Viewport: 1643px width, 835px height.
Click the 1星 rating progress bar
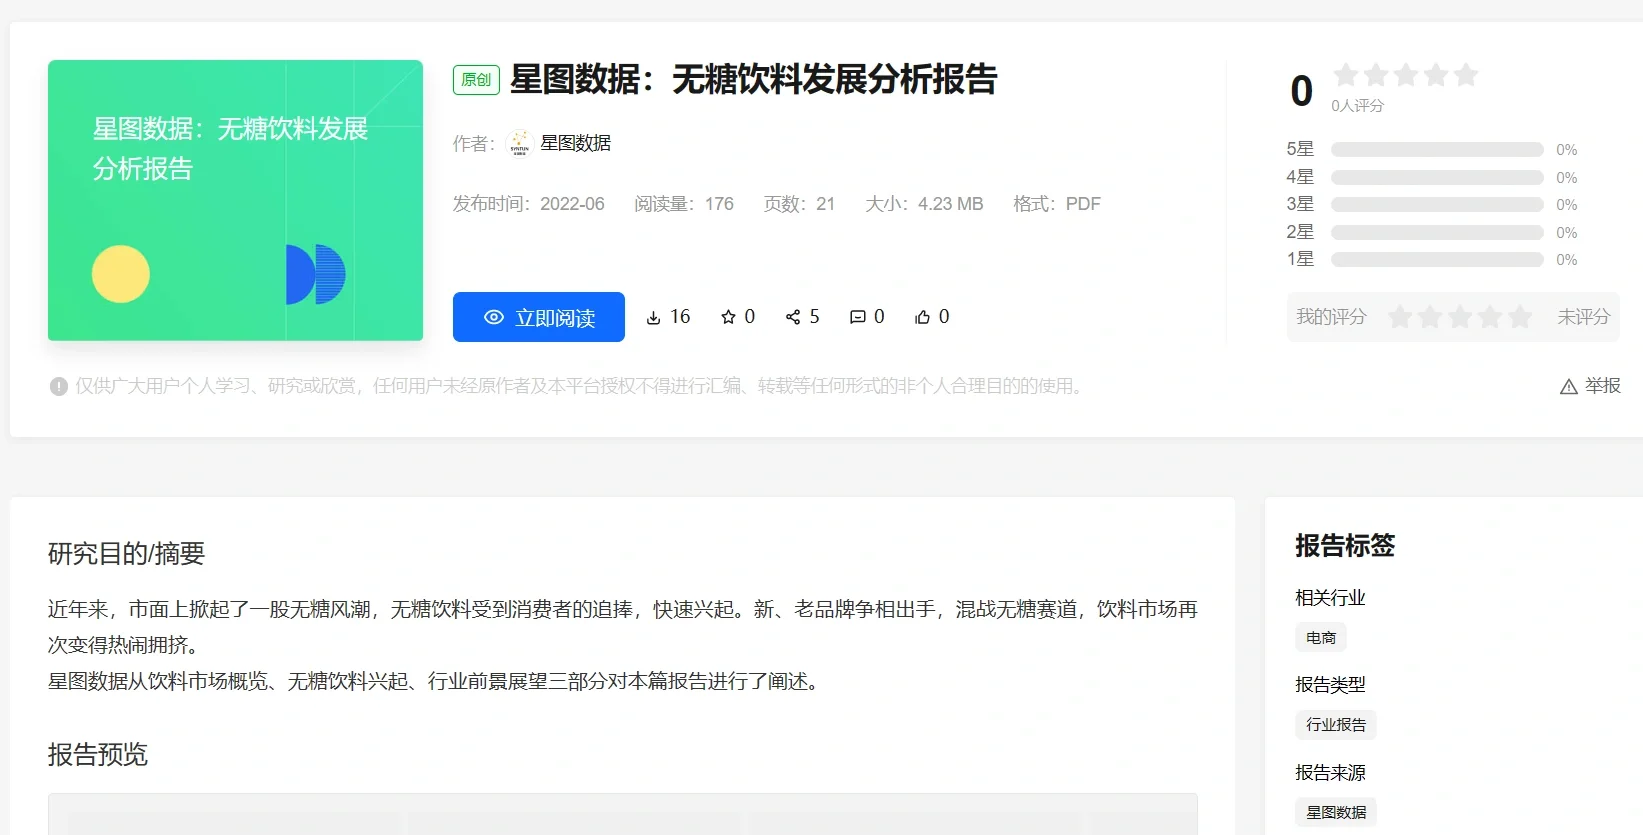pos(1437,260)
